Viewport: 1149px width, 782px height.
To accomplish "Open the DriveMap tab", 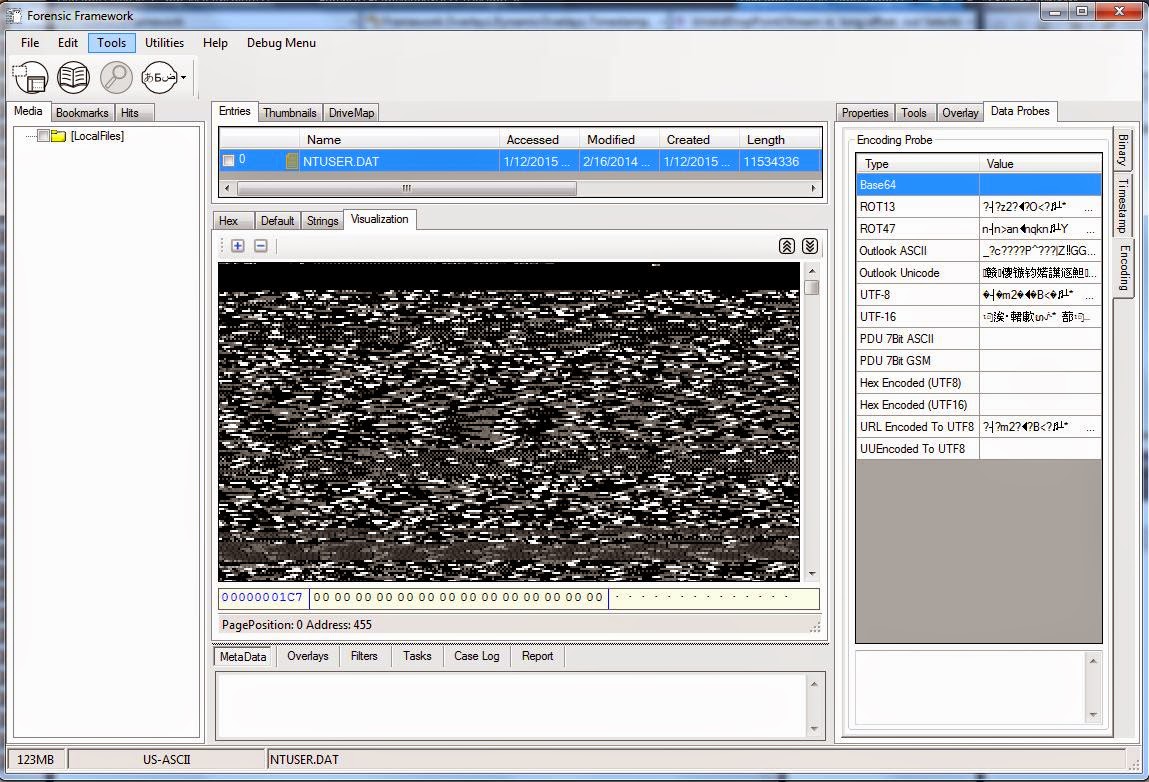I will point(351,113).
